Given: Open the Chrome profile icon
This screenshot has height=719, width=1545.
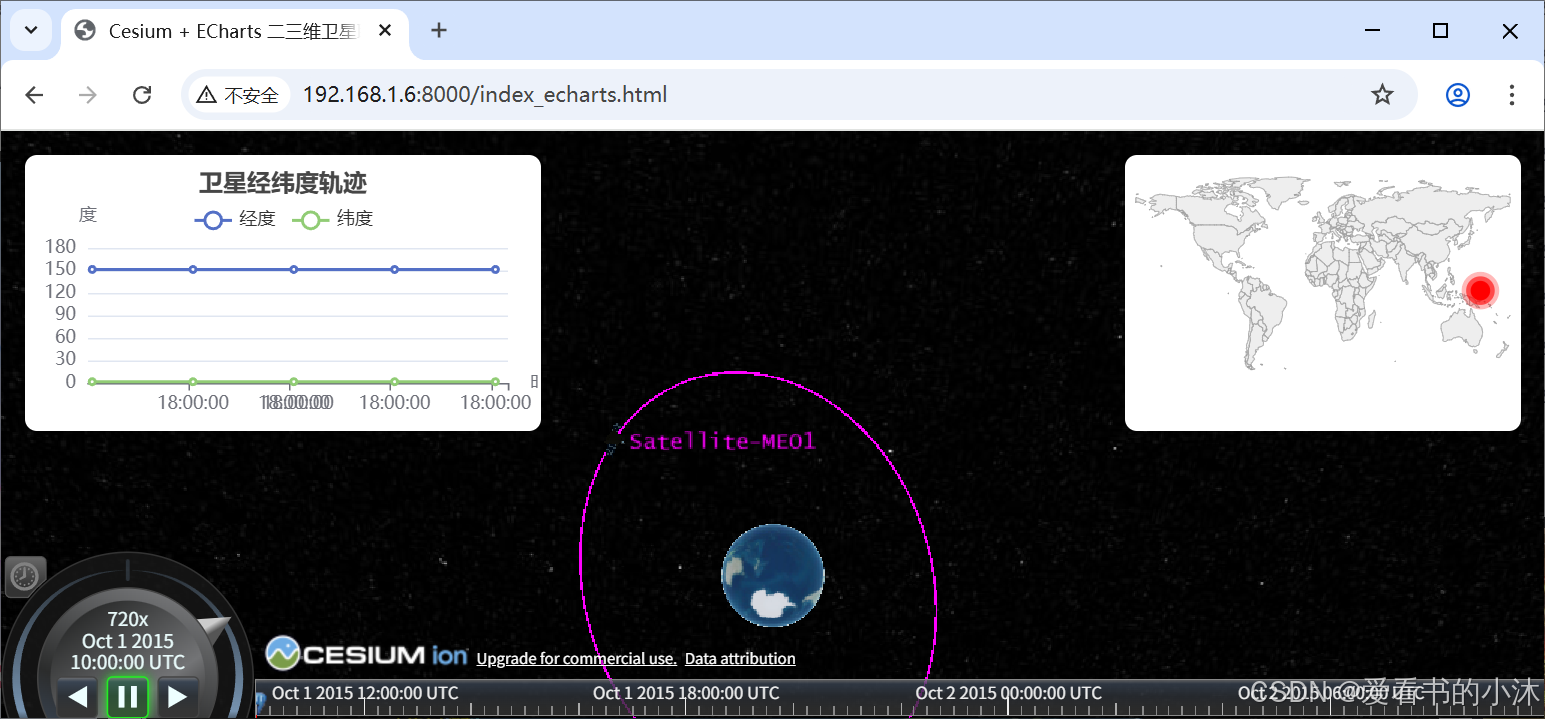Looking at the screenshot, I should point(1458,95).
